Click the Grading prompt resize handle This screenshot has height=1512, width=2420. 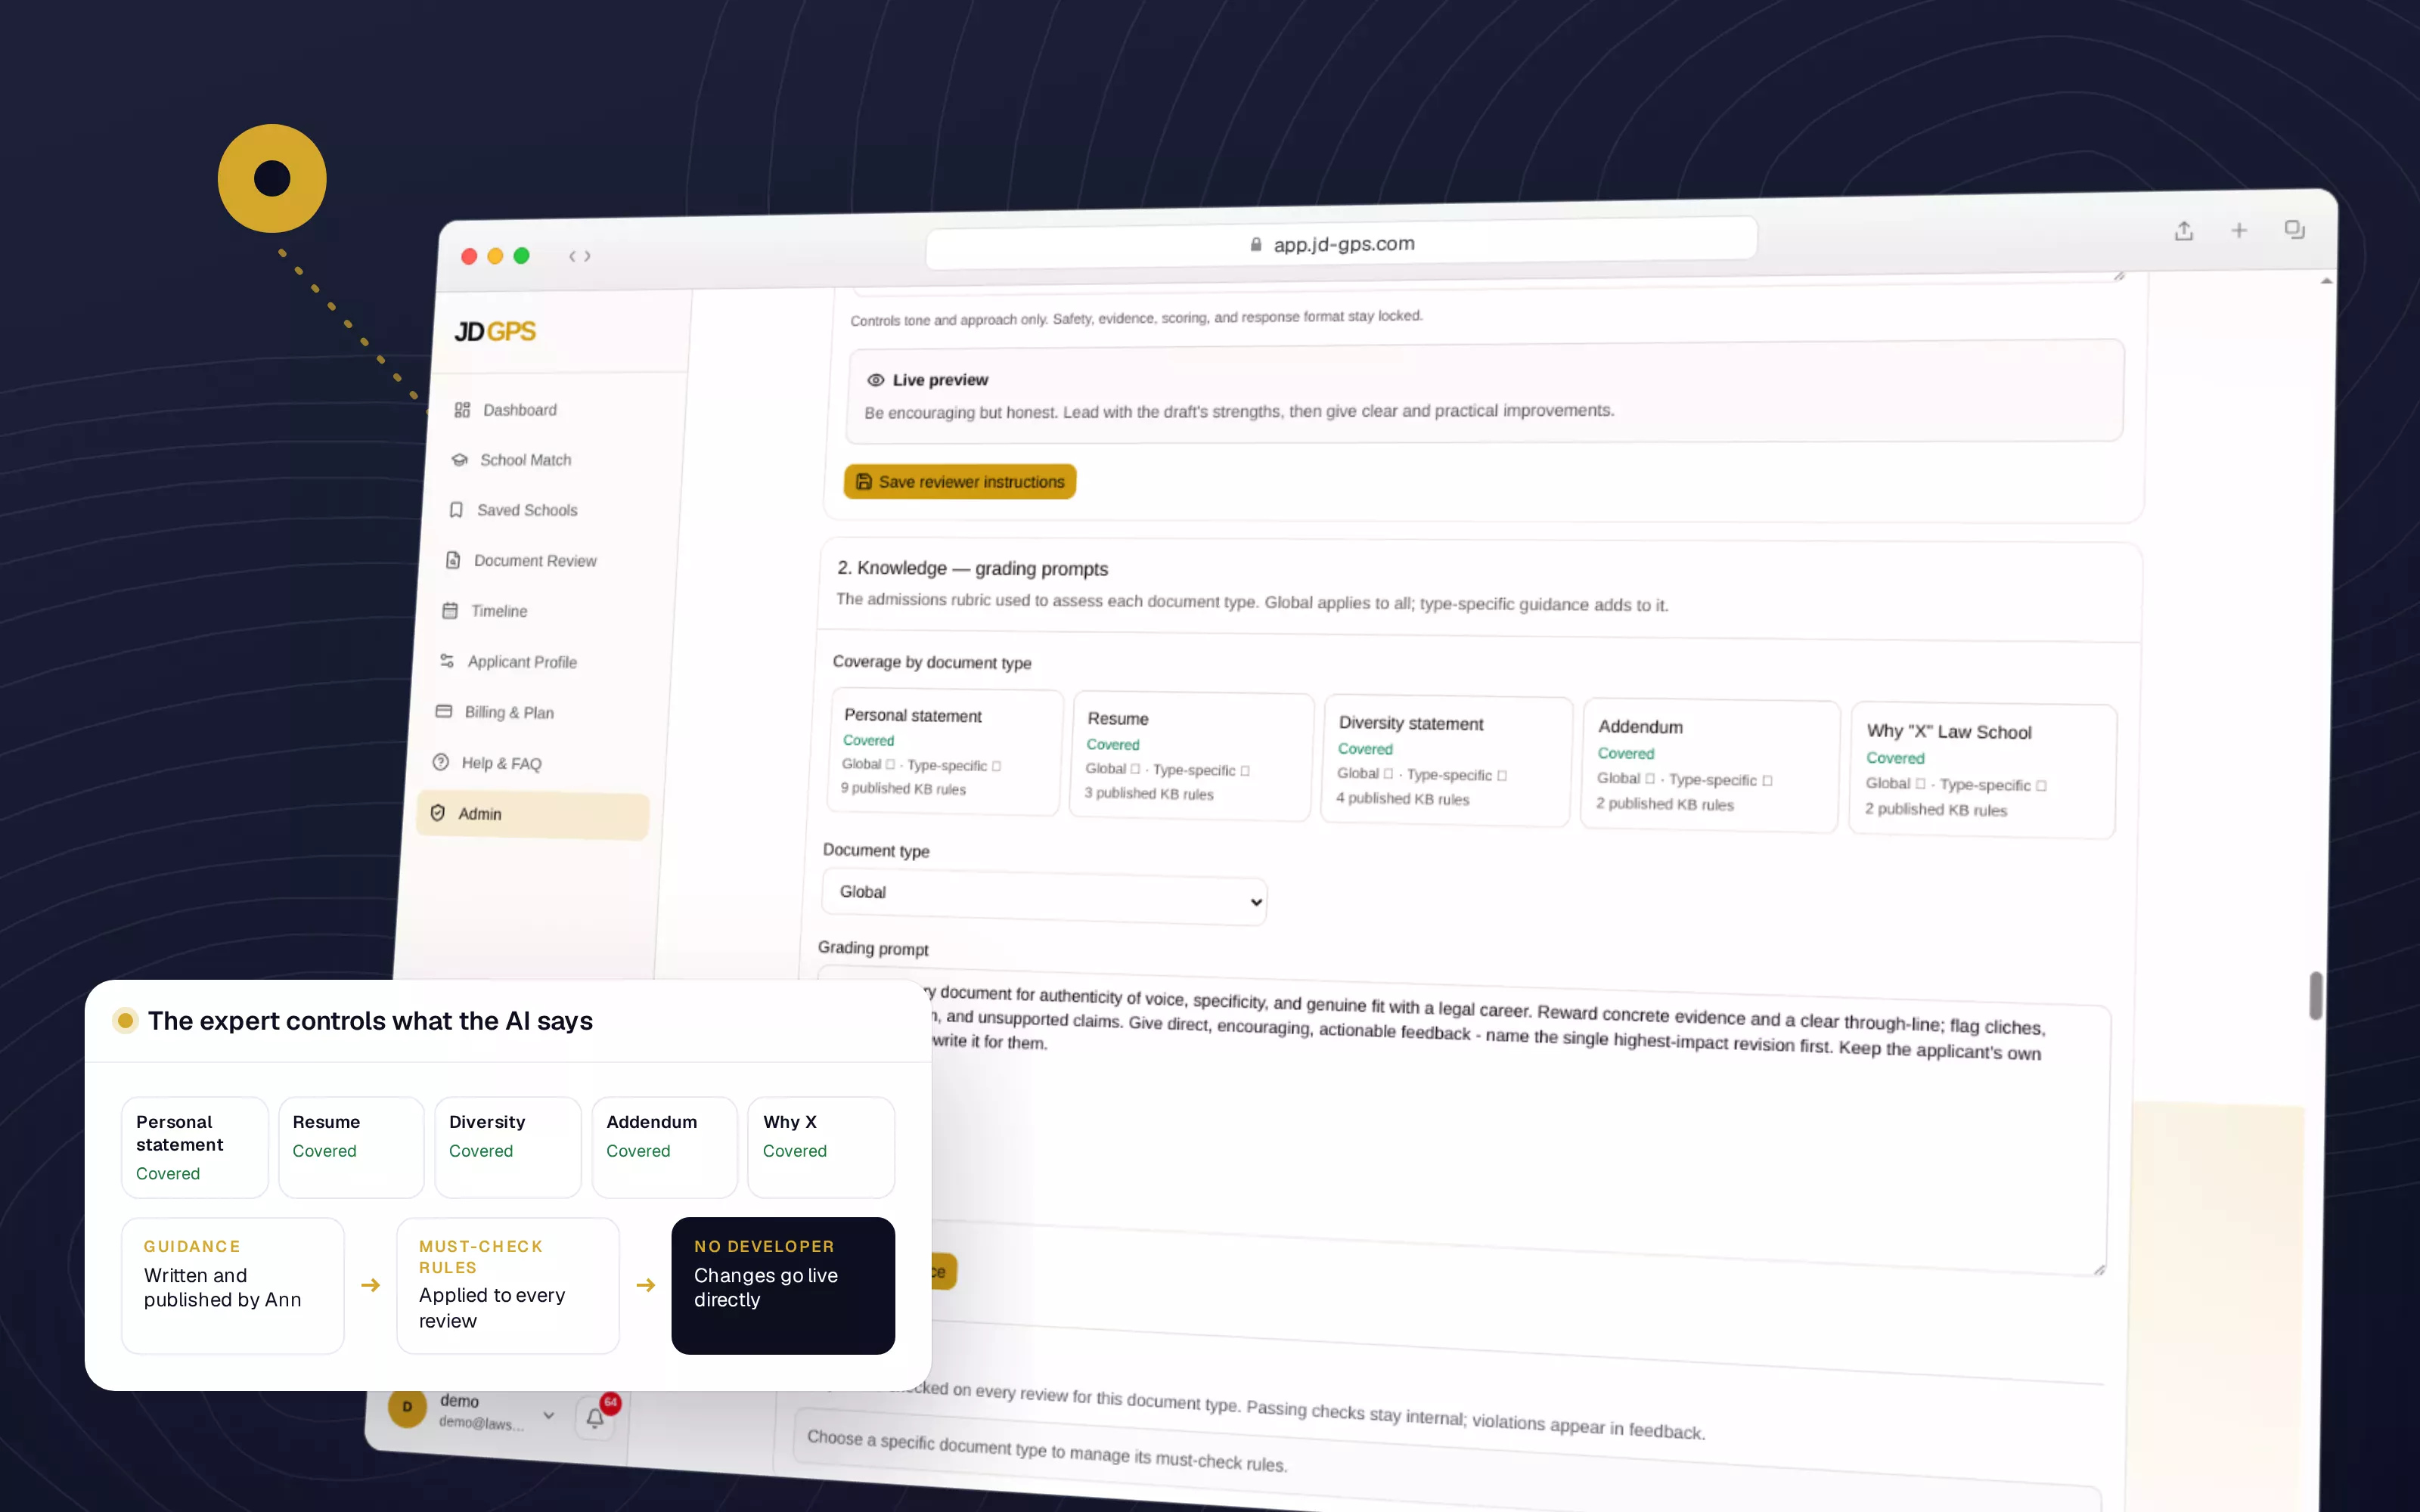[2100, 1269]
